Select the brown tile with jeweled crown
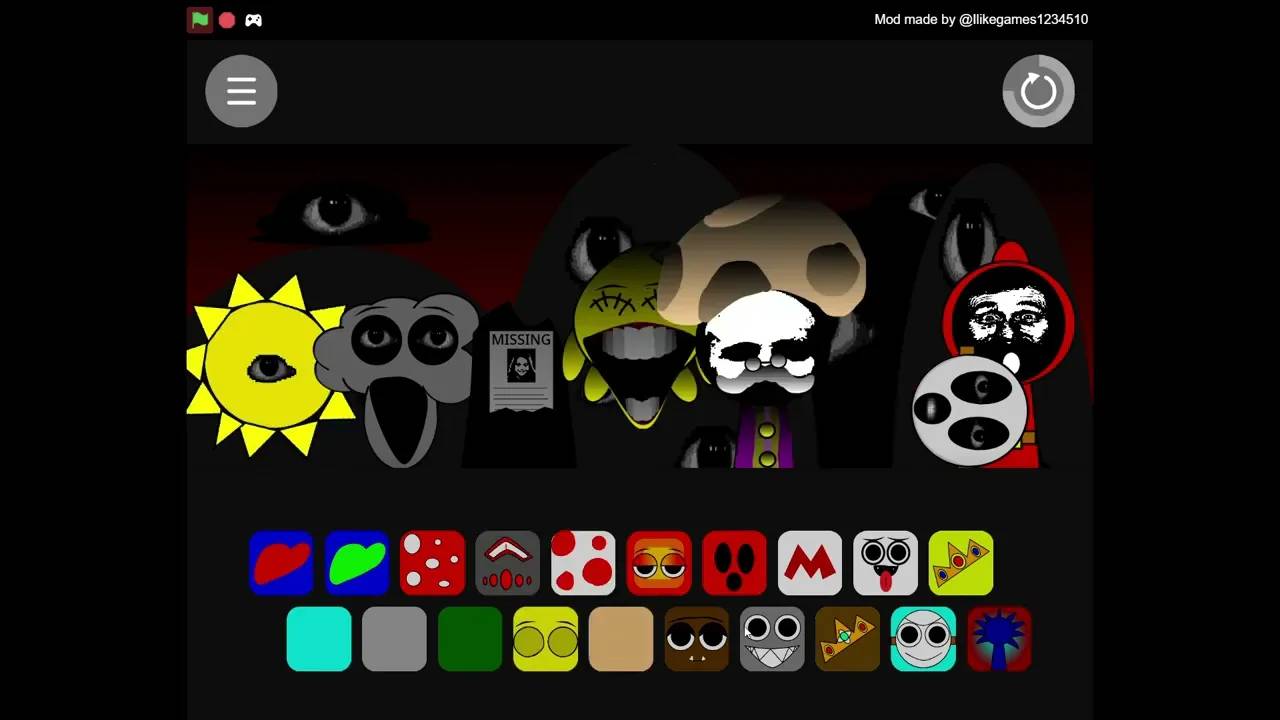The width and height of the screenshot is (1280, 720). point(848,639)
